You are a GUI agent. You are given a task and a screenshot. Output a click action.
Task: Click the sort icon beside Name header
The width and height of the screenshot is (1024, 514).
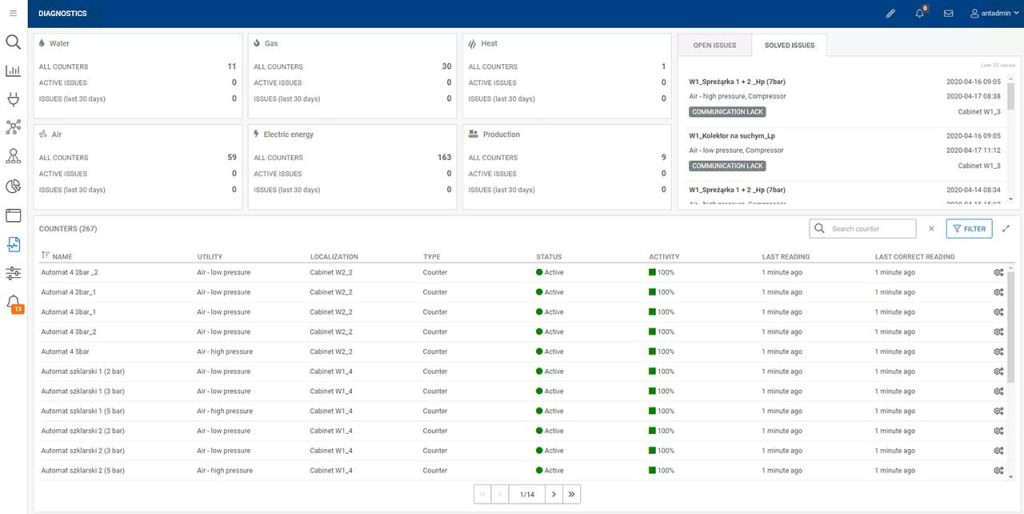(45, 257)
